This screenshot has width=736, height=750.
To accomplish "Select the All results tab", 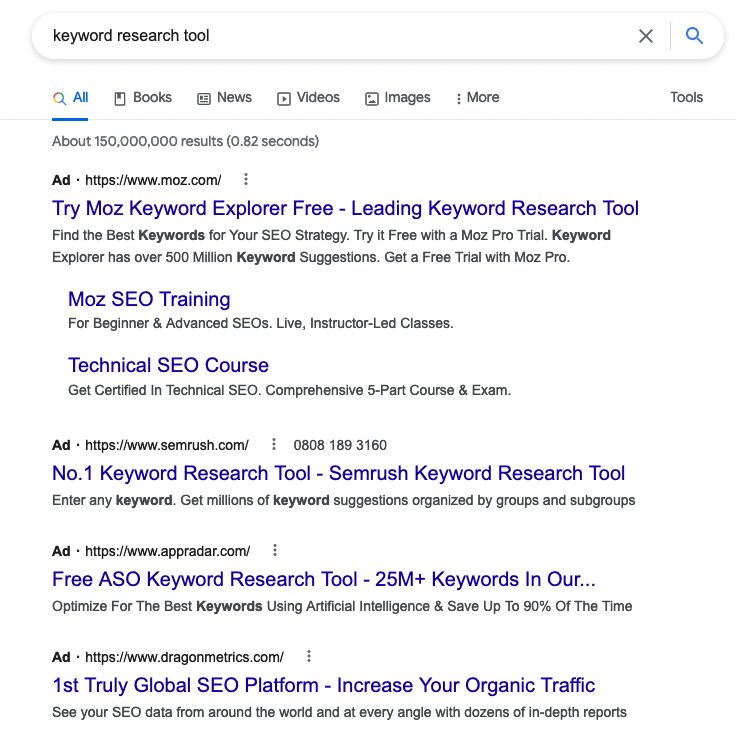I will 70,98.
